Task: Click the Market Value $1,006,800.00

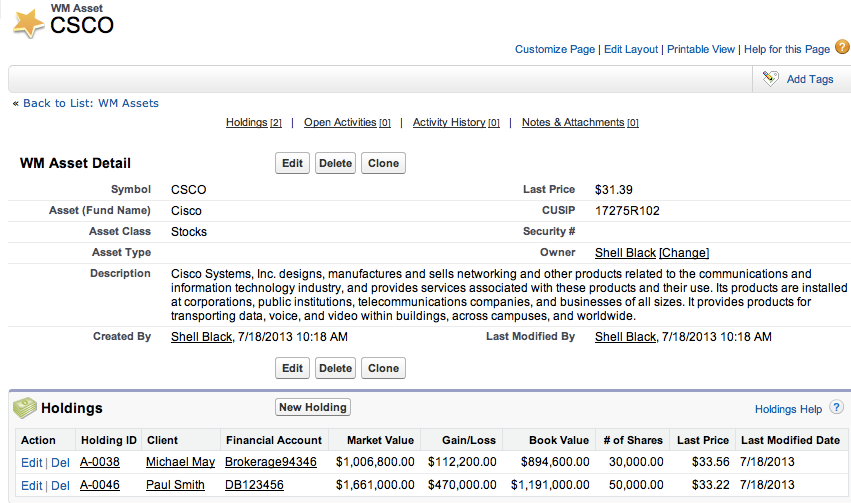Action: tap(375, 462)
